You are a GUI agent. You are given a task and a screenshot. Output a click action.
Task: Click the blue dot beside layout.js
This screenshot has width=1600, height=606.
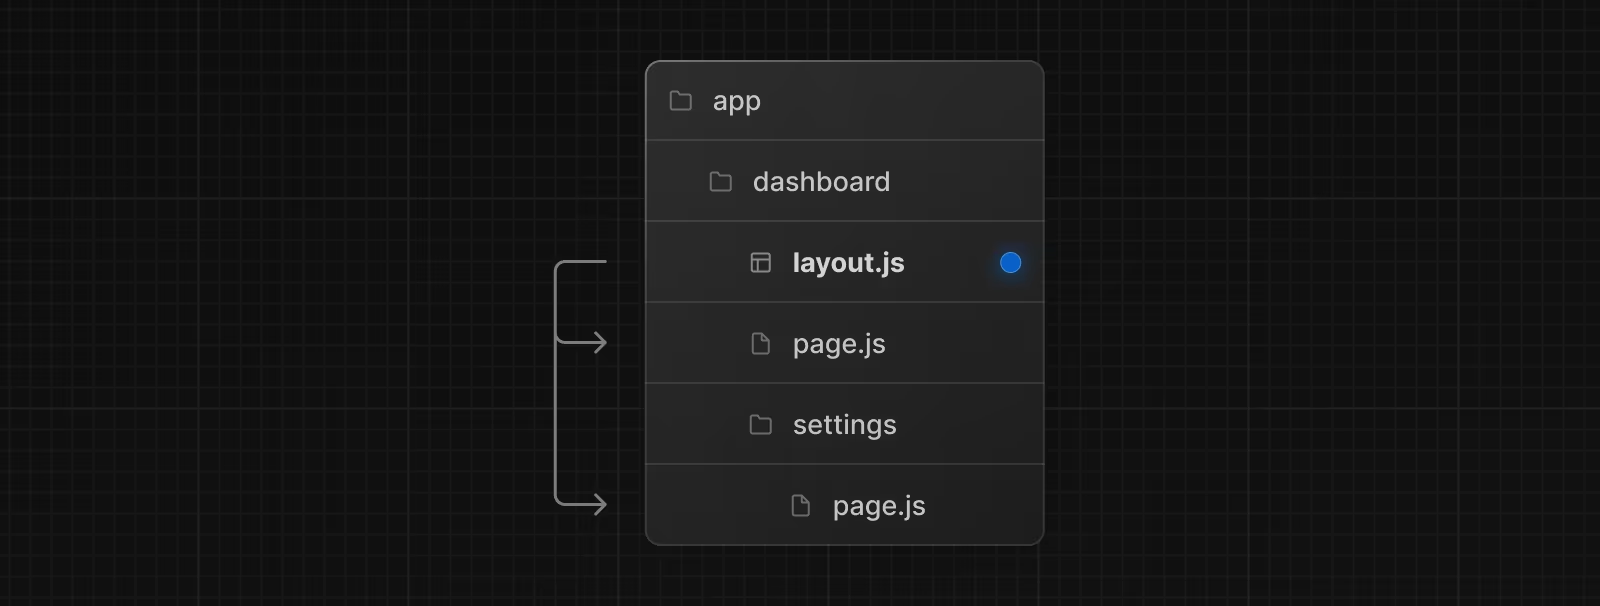[1011, 263]
